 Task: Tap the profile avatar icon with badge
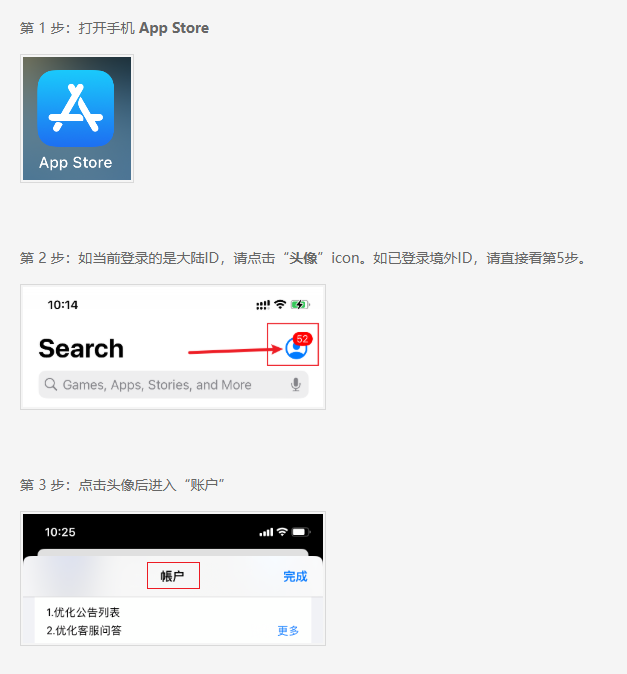(x=296, y=348)
